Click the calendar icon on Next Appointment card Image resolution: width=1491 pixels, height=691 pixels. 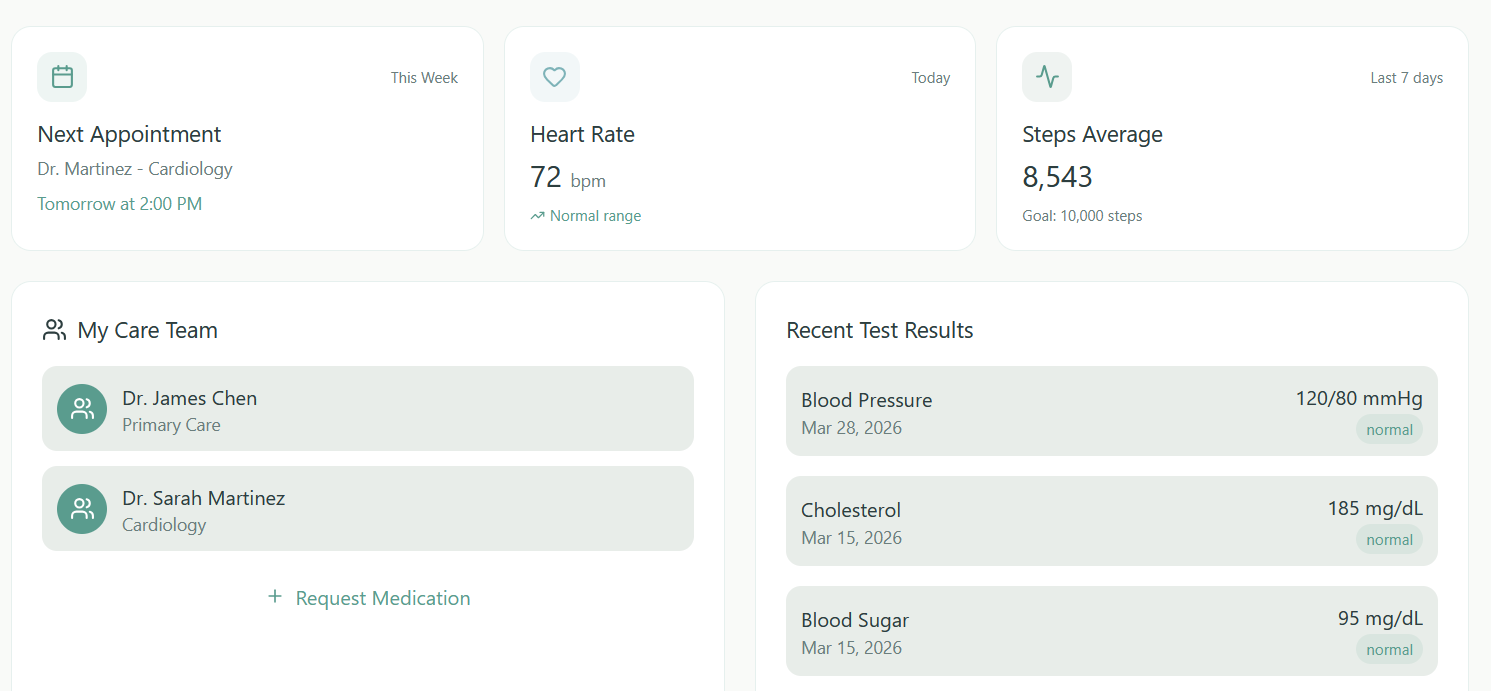[62, 77]
